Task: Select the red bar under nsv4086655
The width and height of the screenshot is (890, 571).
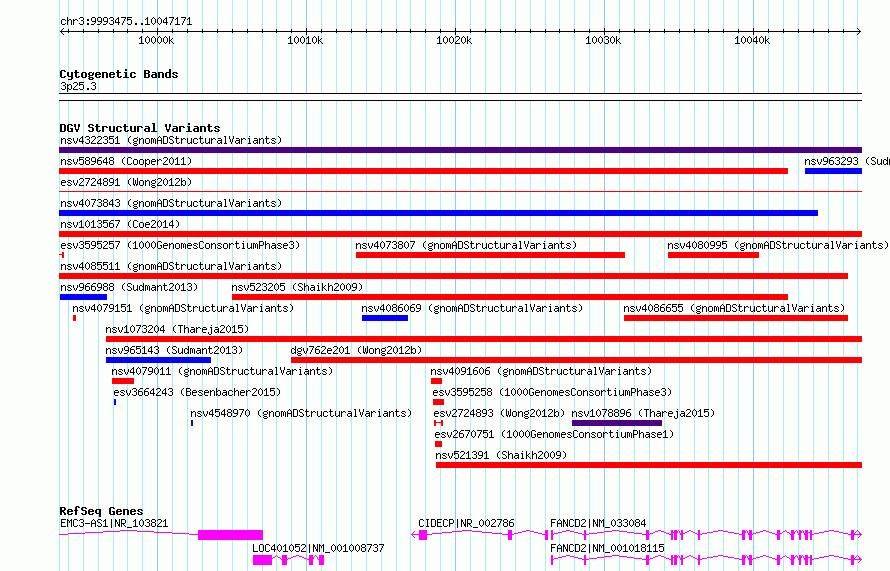Action: [x=736, y=318]
